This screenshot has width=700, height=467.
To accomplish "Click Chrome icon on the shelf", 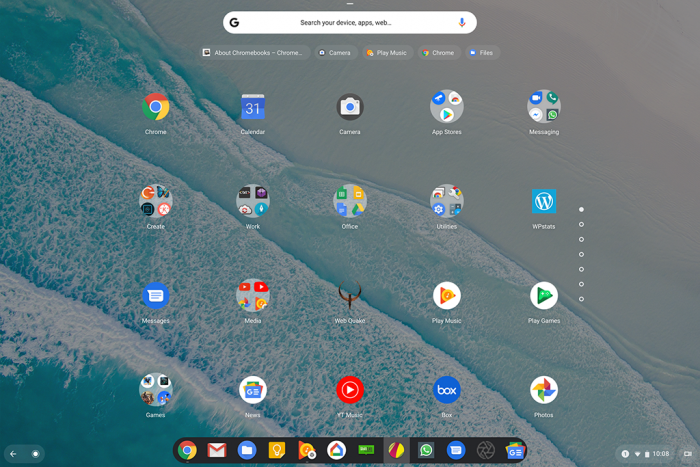I will click(187, 450).
